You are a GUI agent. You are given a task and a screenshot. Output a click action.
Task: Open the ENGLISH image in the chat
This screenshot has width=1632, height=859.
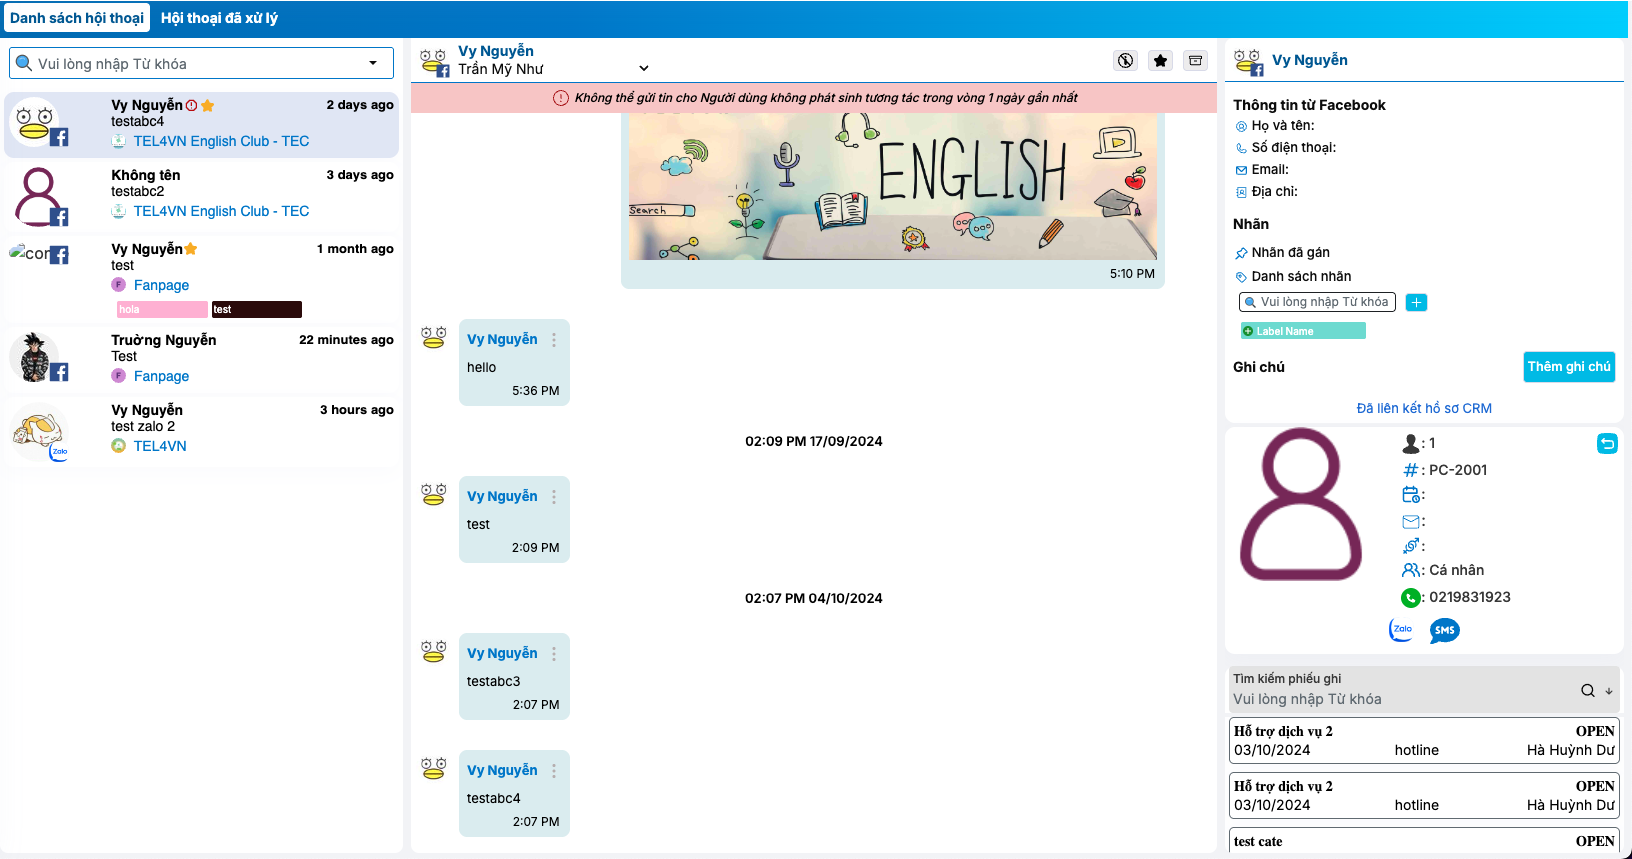[893, 185]
